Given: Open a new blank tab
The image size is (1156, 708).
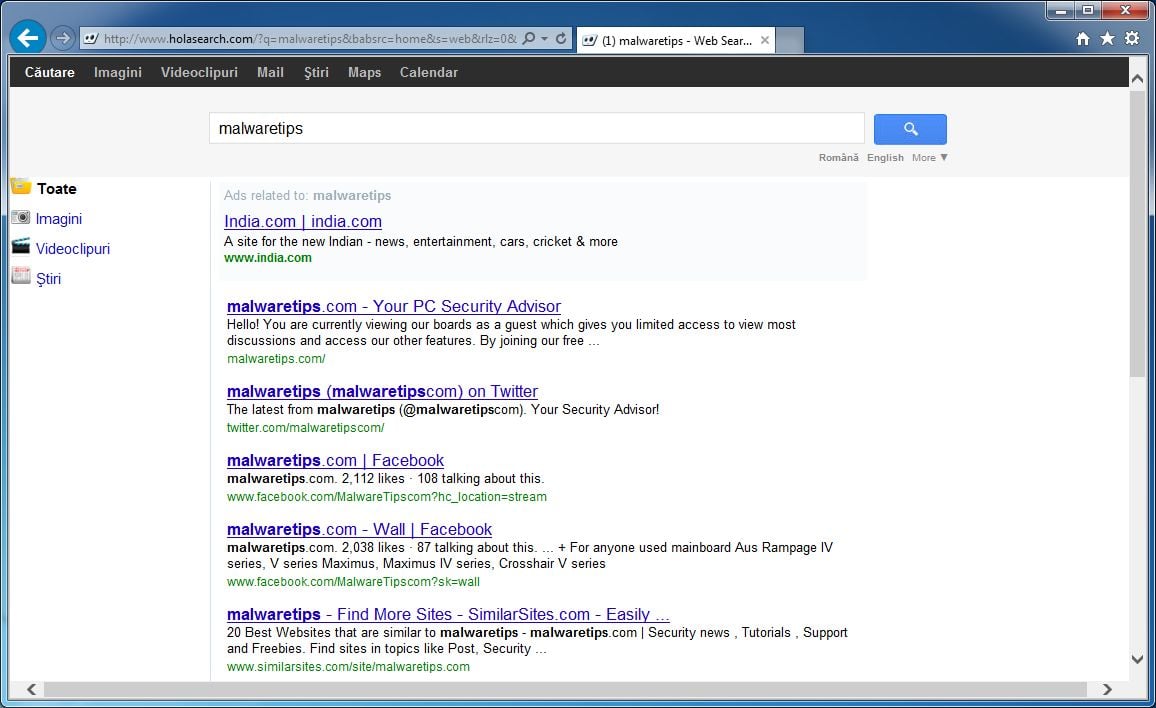Looking at the screenshot, I should pyautogui.click(x=790, y=41).
